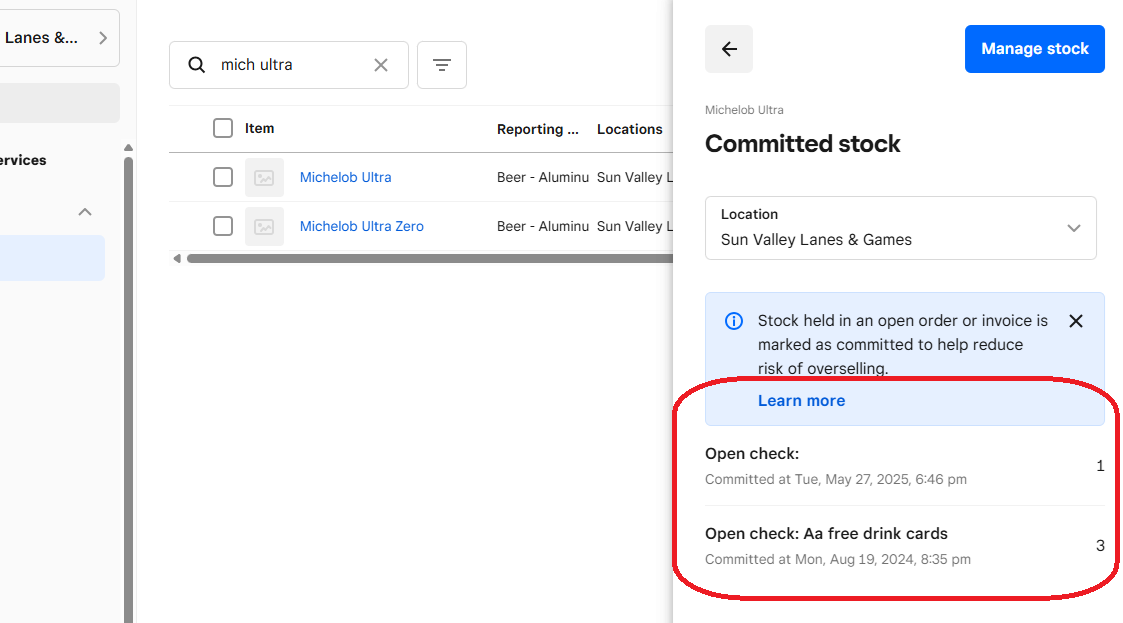Dismiss the committed stock info banner
Viewport: 1123px width, 623px height.
[x=1076, y=321]
